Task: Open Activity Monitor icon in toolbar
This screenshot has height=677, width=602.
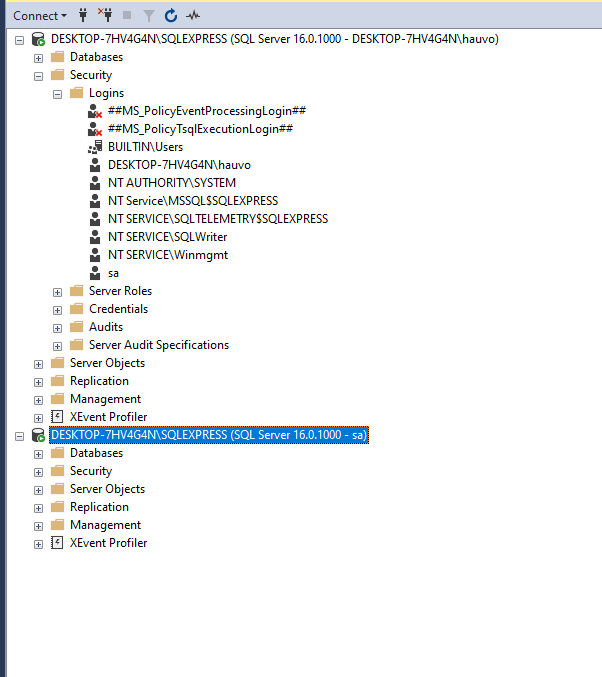Action: 193,15
